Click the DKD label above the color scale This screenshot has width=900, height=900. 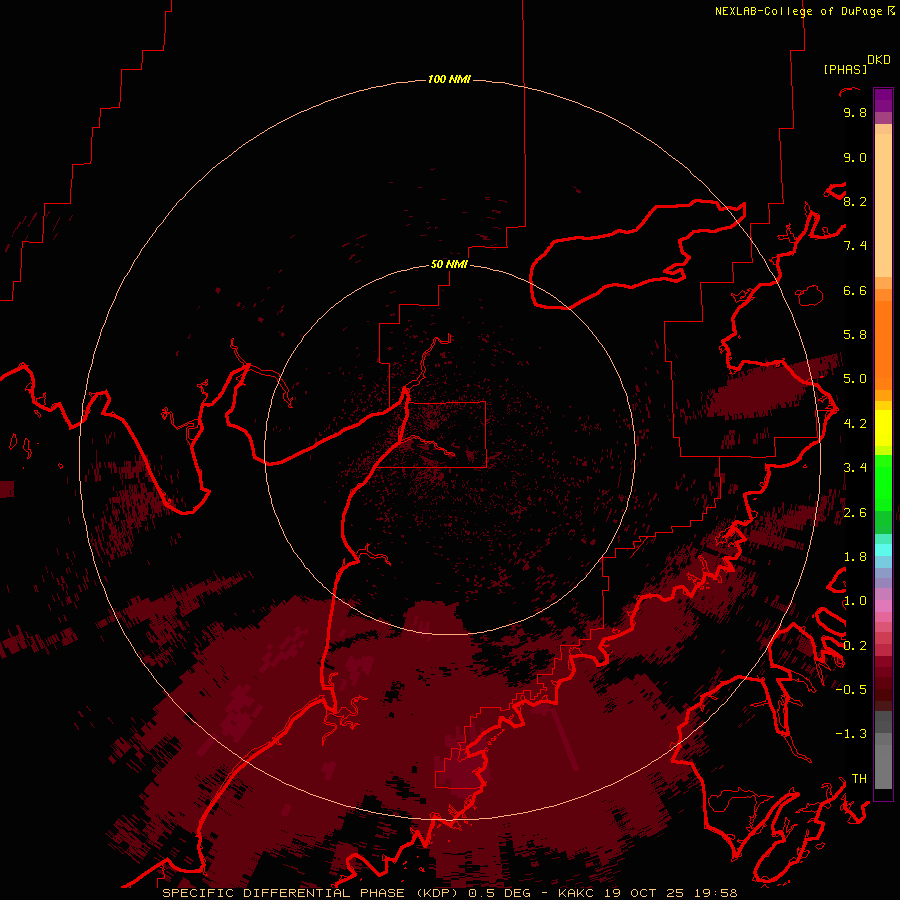point(879,60)
